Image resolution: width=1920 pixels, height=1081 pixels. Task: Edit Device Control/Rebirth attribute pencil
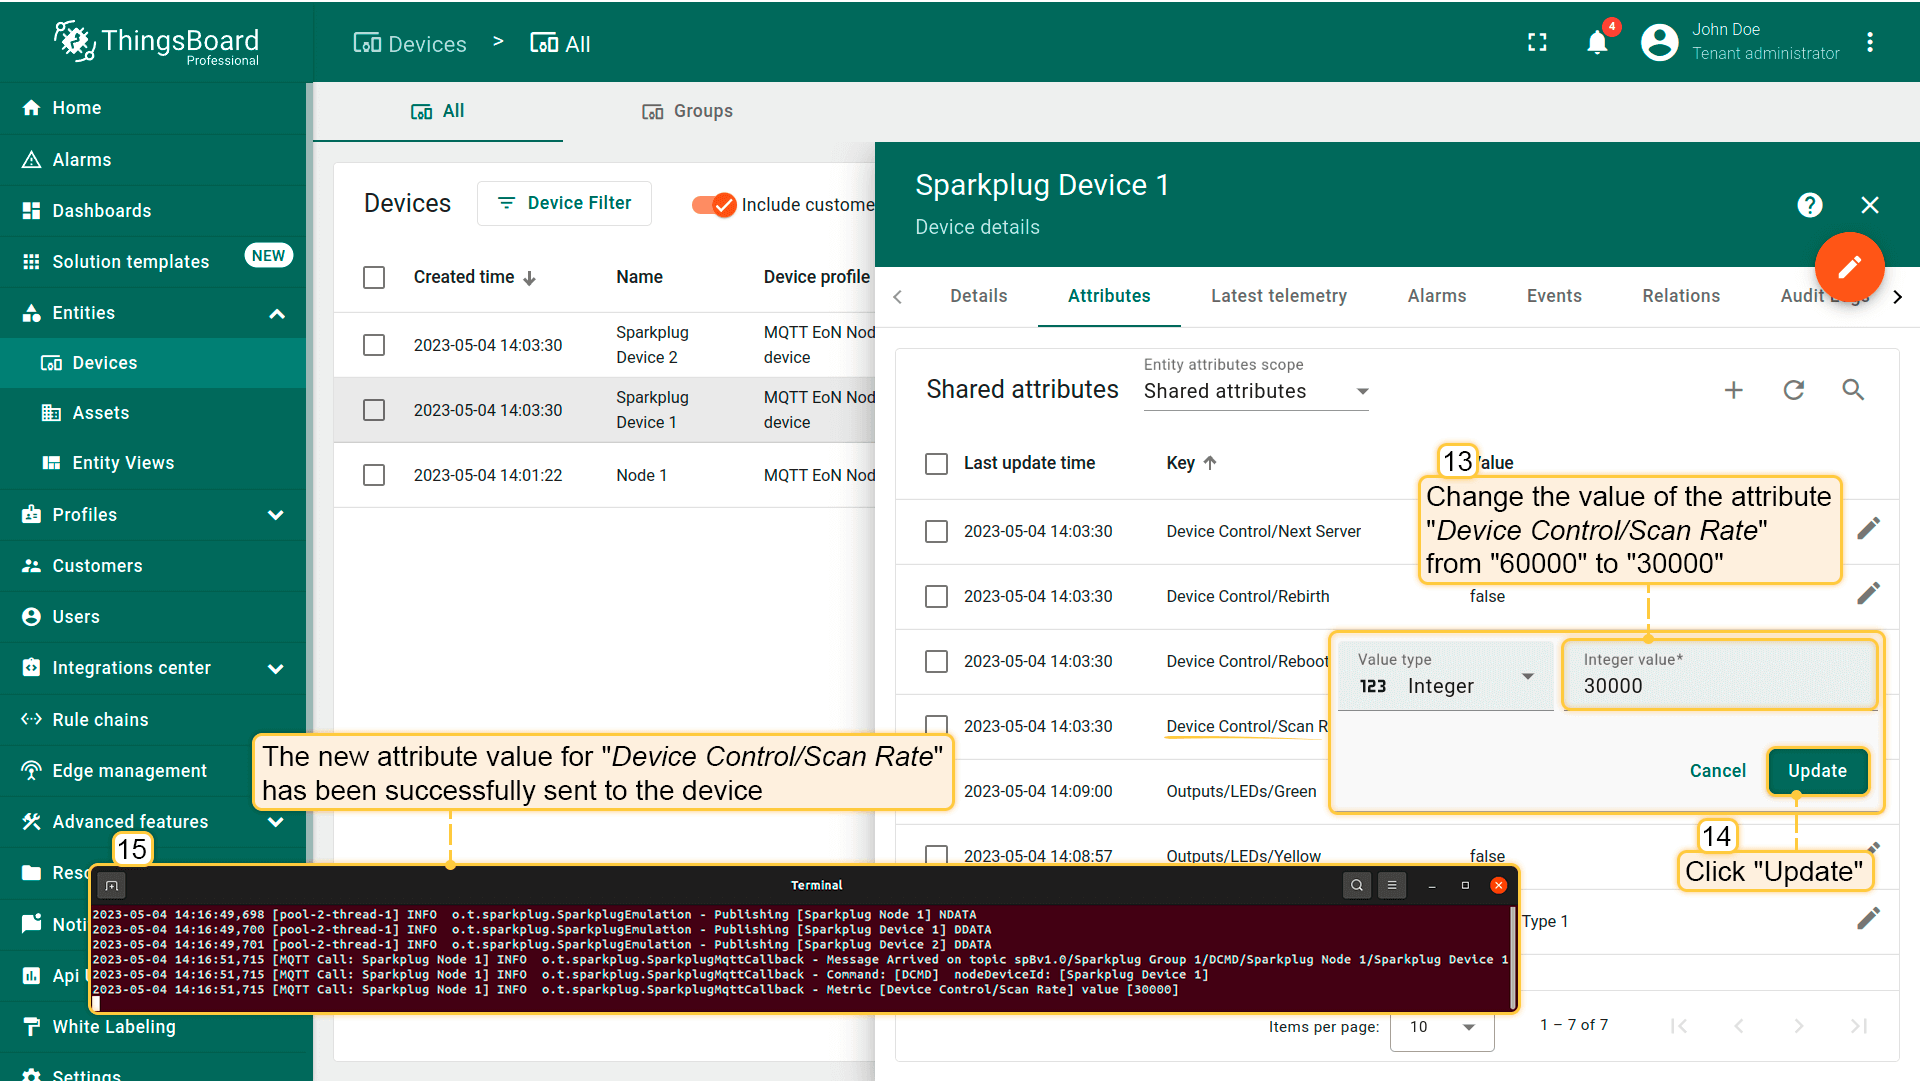(x=1868, y=594)
